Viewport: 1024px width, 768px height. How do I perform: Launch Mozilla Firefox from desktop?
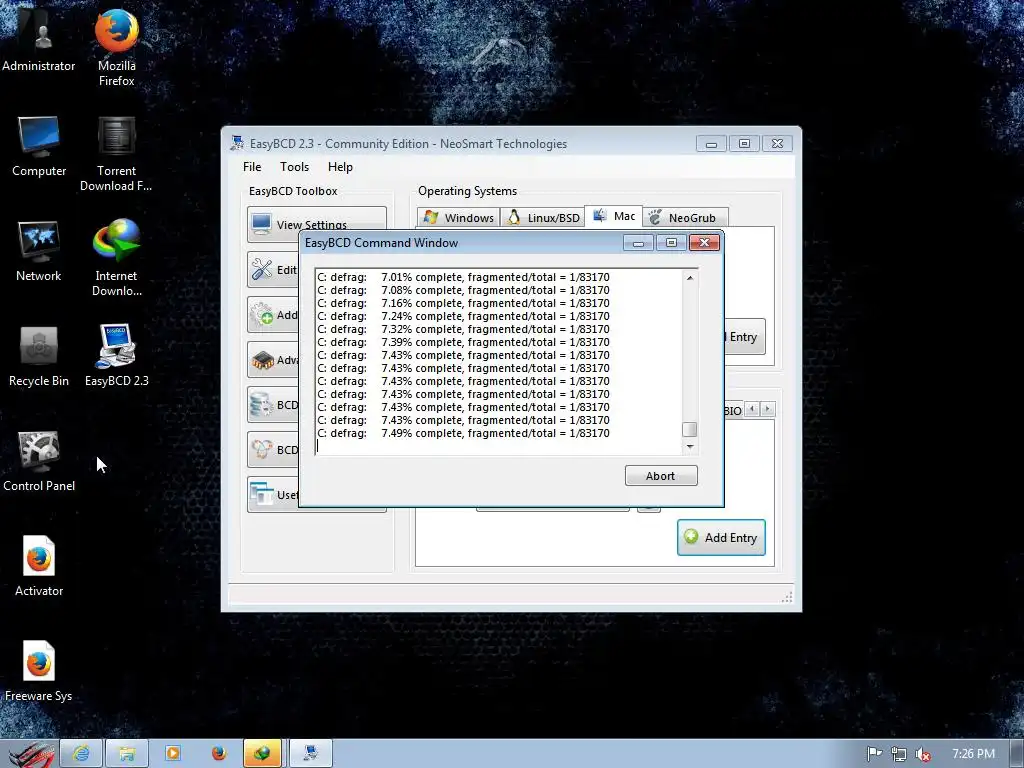tap(116, 46)
